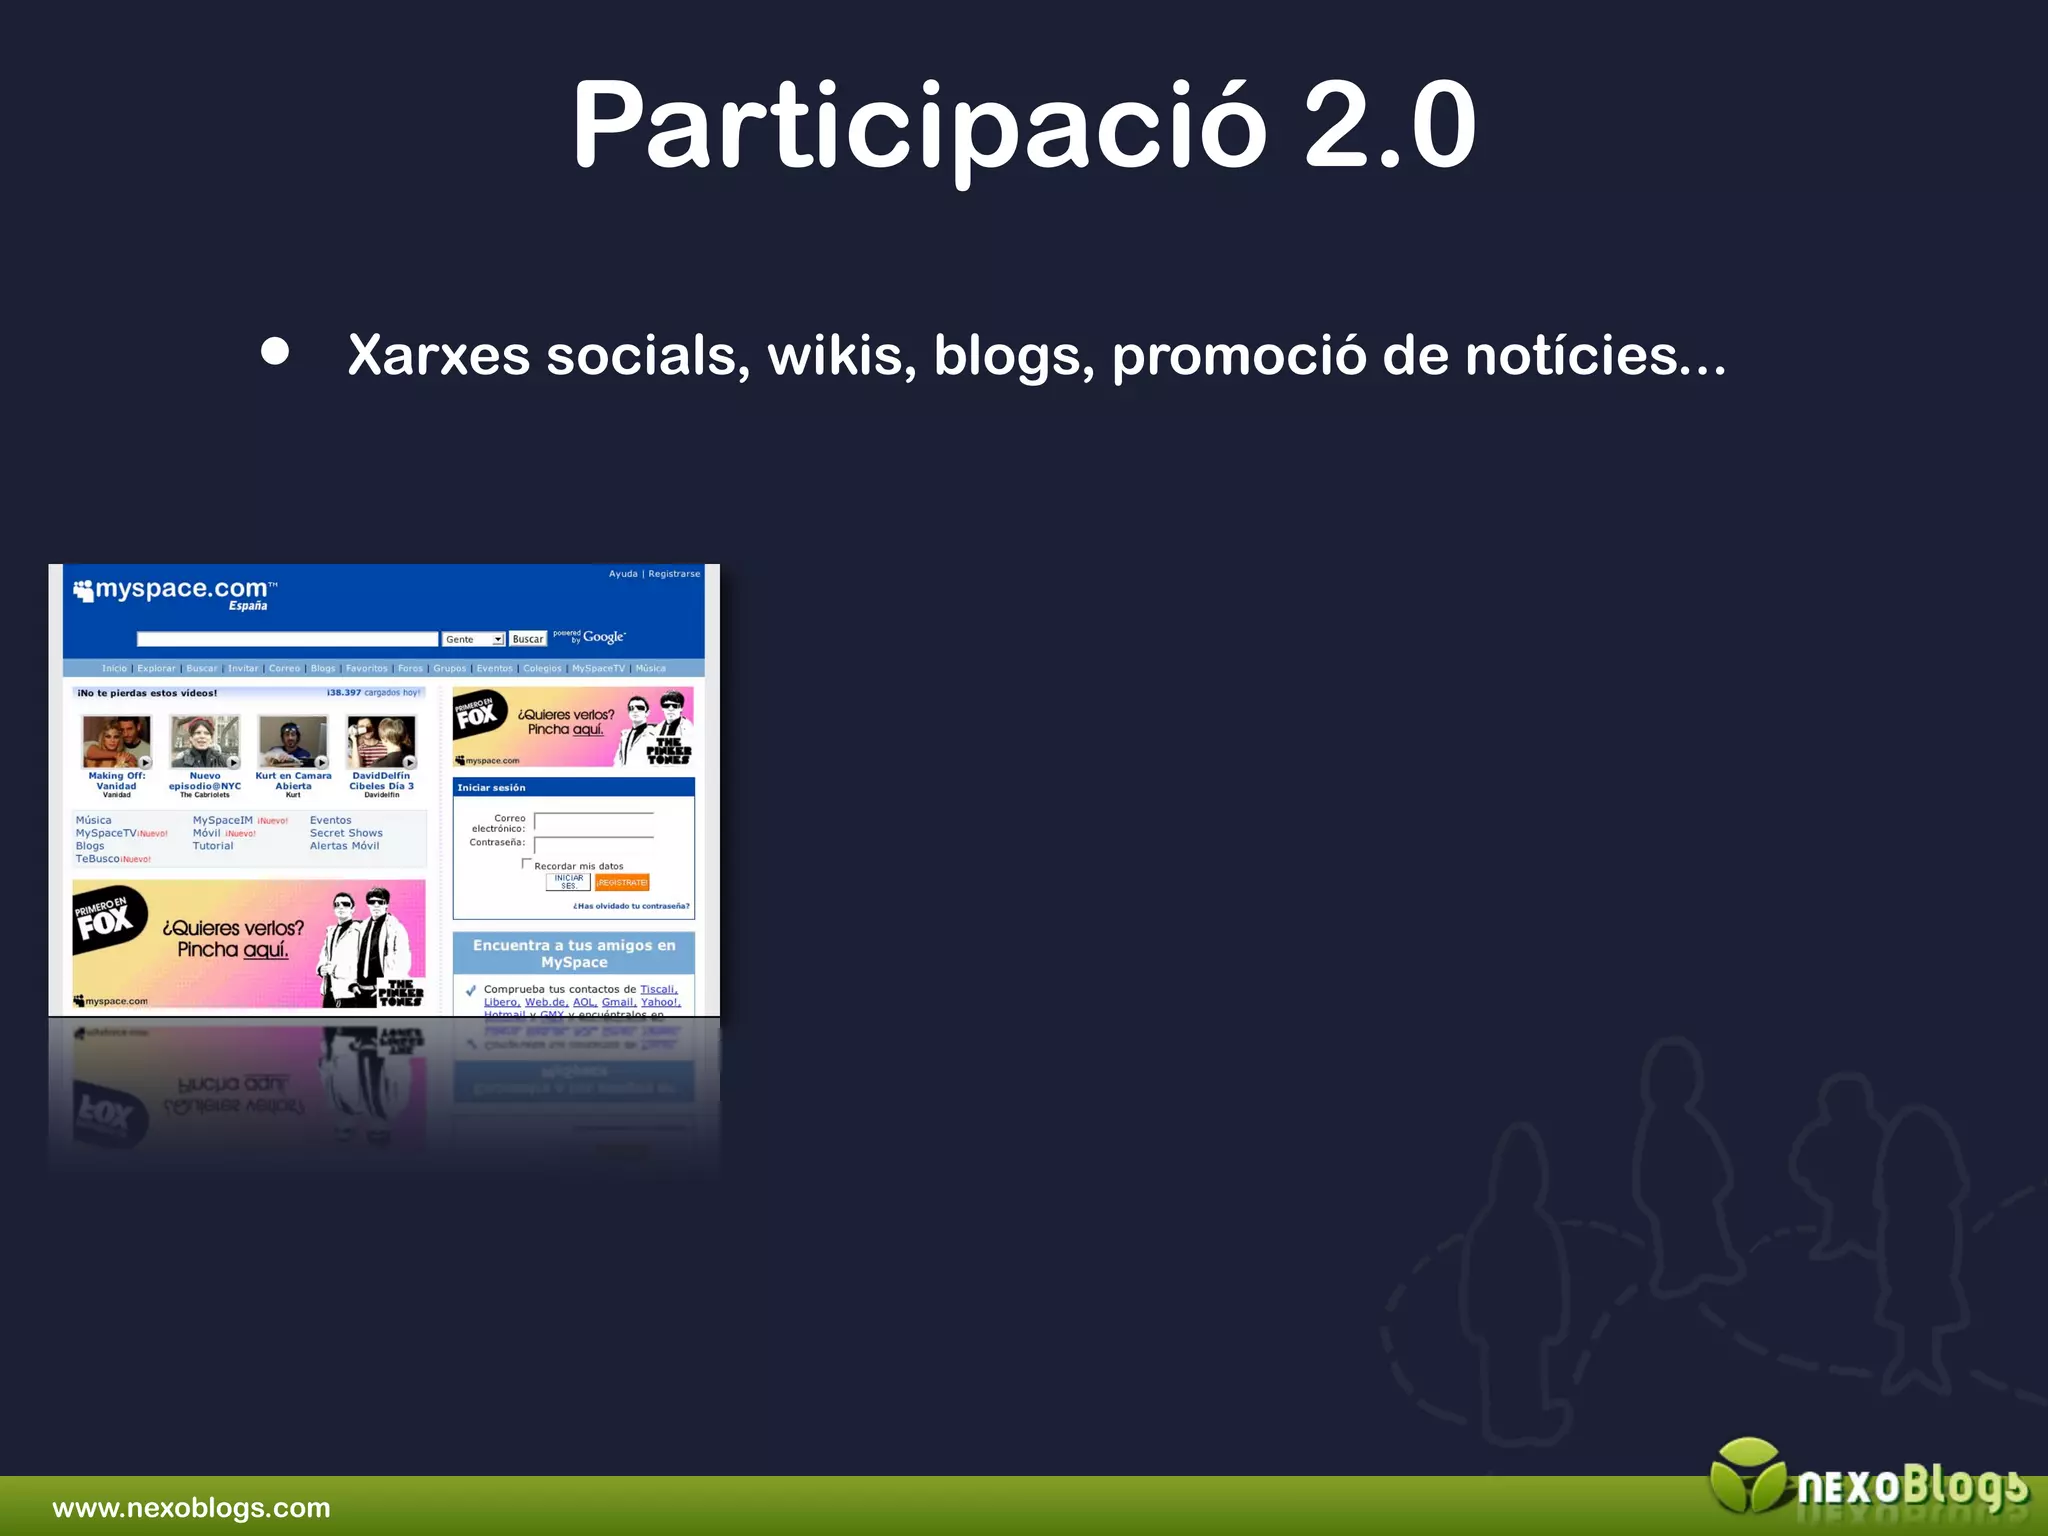Click the AOL contacts link

pyautogui.click(x=585, y=1002)
